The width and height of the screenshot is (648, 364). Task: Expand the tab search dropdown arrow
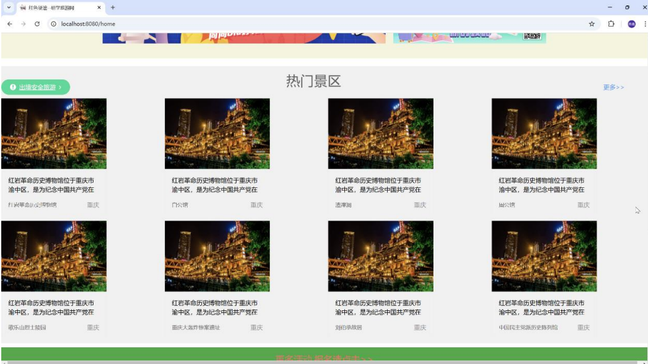[x=8, y=7]
